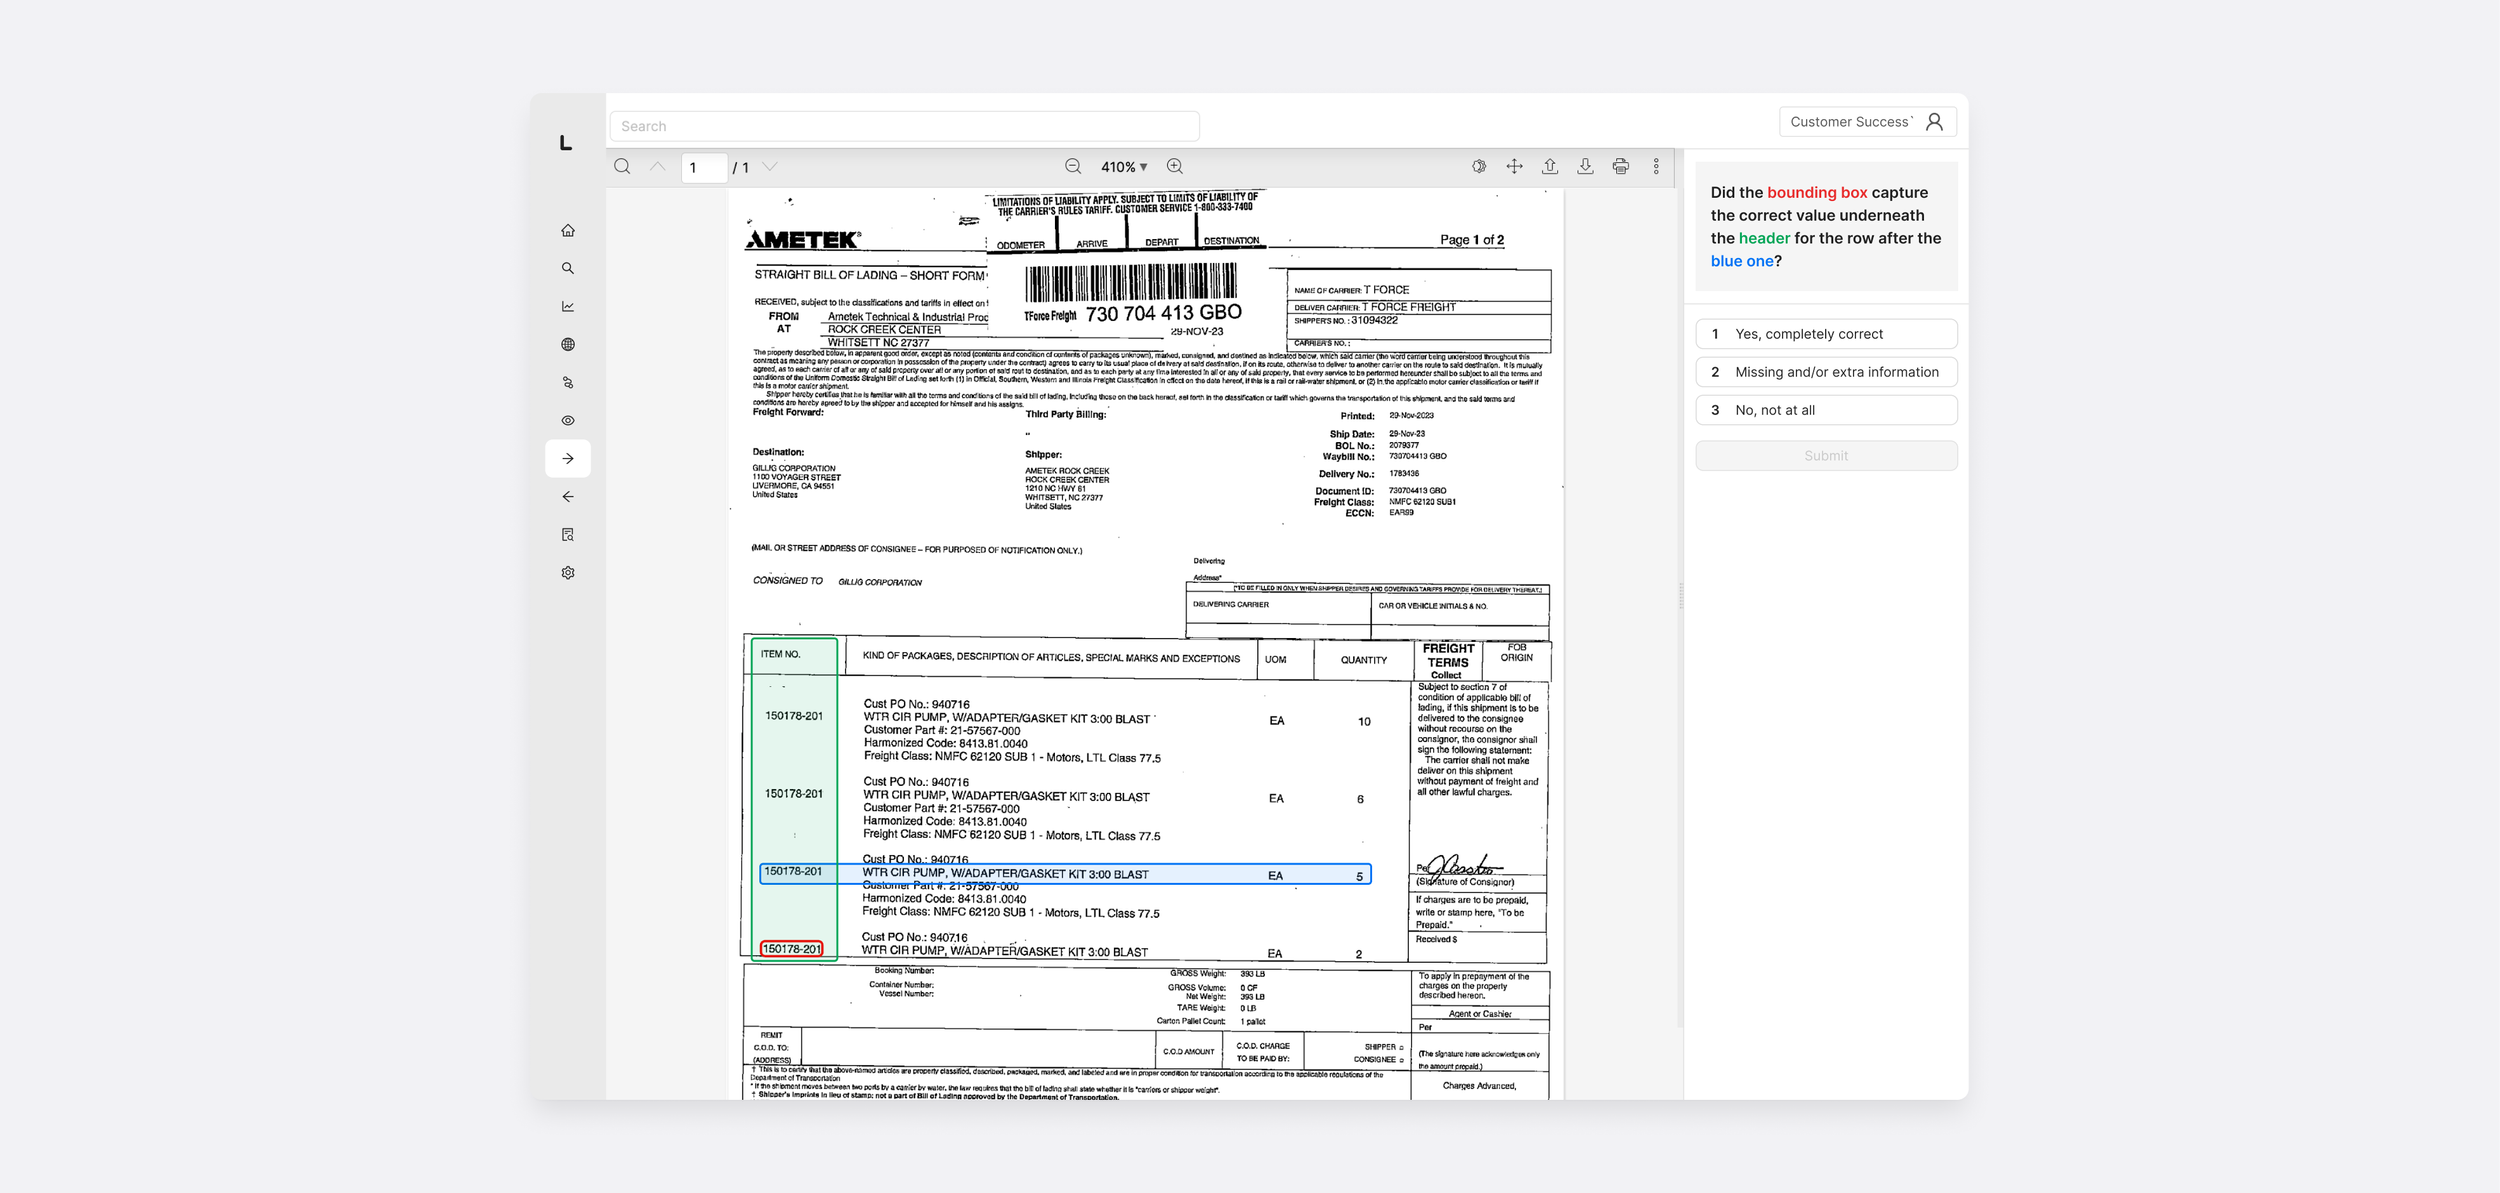
Task: Print the document using printer icon
Action: click(1620, 166)
